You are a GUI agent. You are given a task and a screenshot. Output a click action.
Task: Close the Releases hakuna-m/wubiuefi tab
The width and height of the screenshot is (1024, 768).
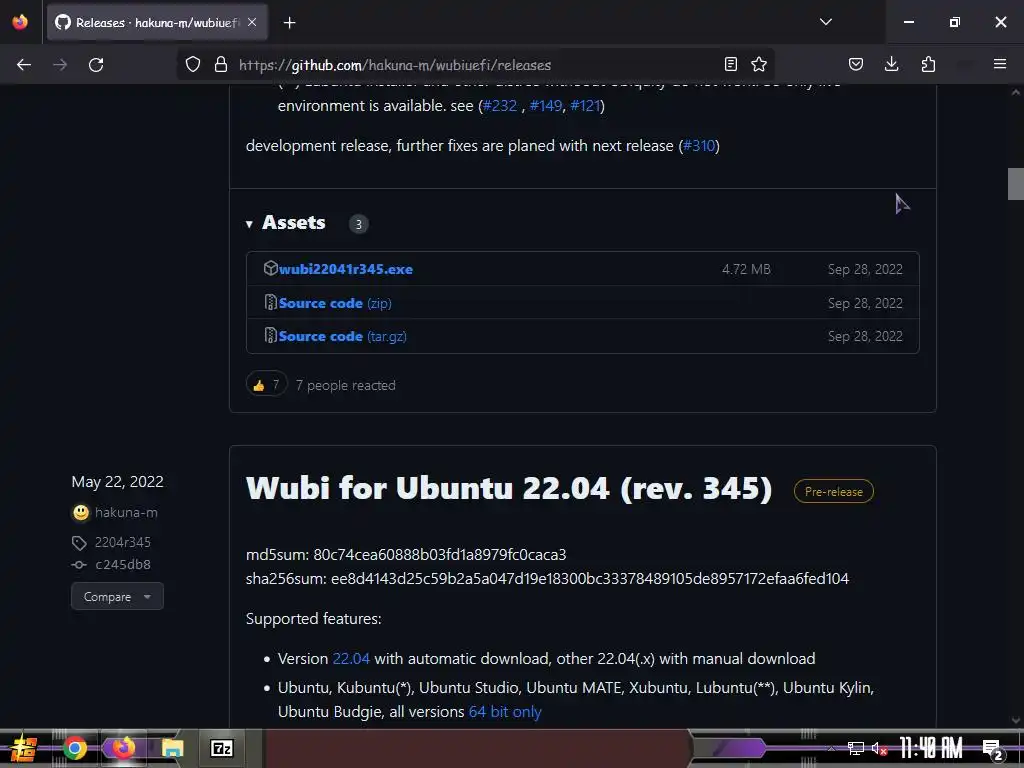click(x=252, y=22)
